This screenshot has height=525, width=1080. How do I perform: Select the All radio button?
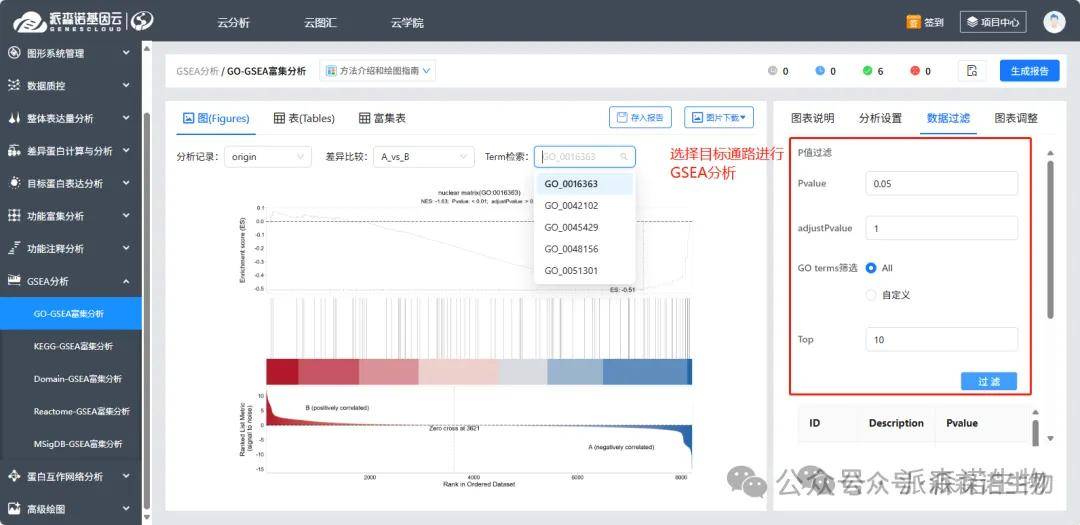(x=872, y=268)
